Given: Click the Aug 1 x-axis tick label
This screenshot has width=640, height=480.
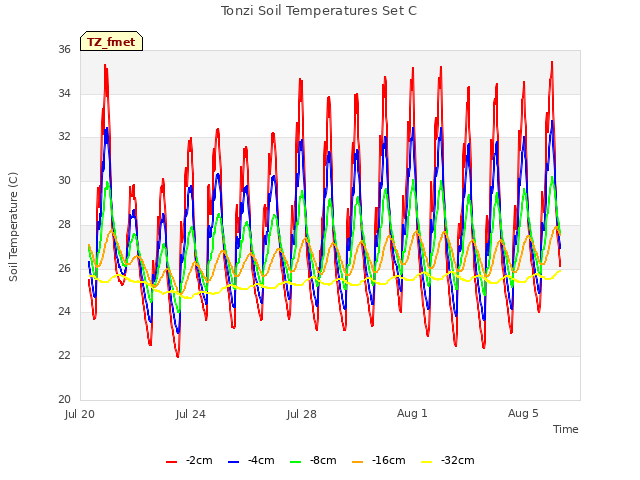Looking at the screenshot, I should (412, 413).
